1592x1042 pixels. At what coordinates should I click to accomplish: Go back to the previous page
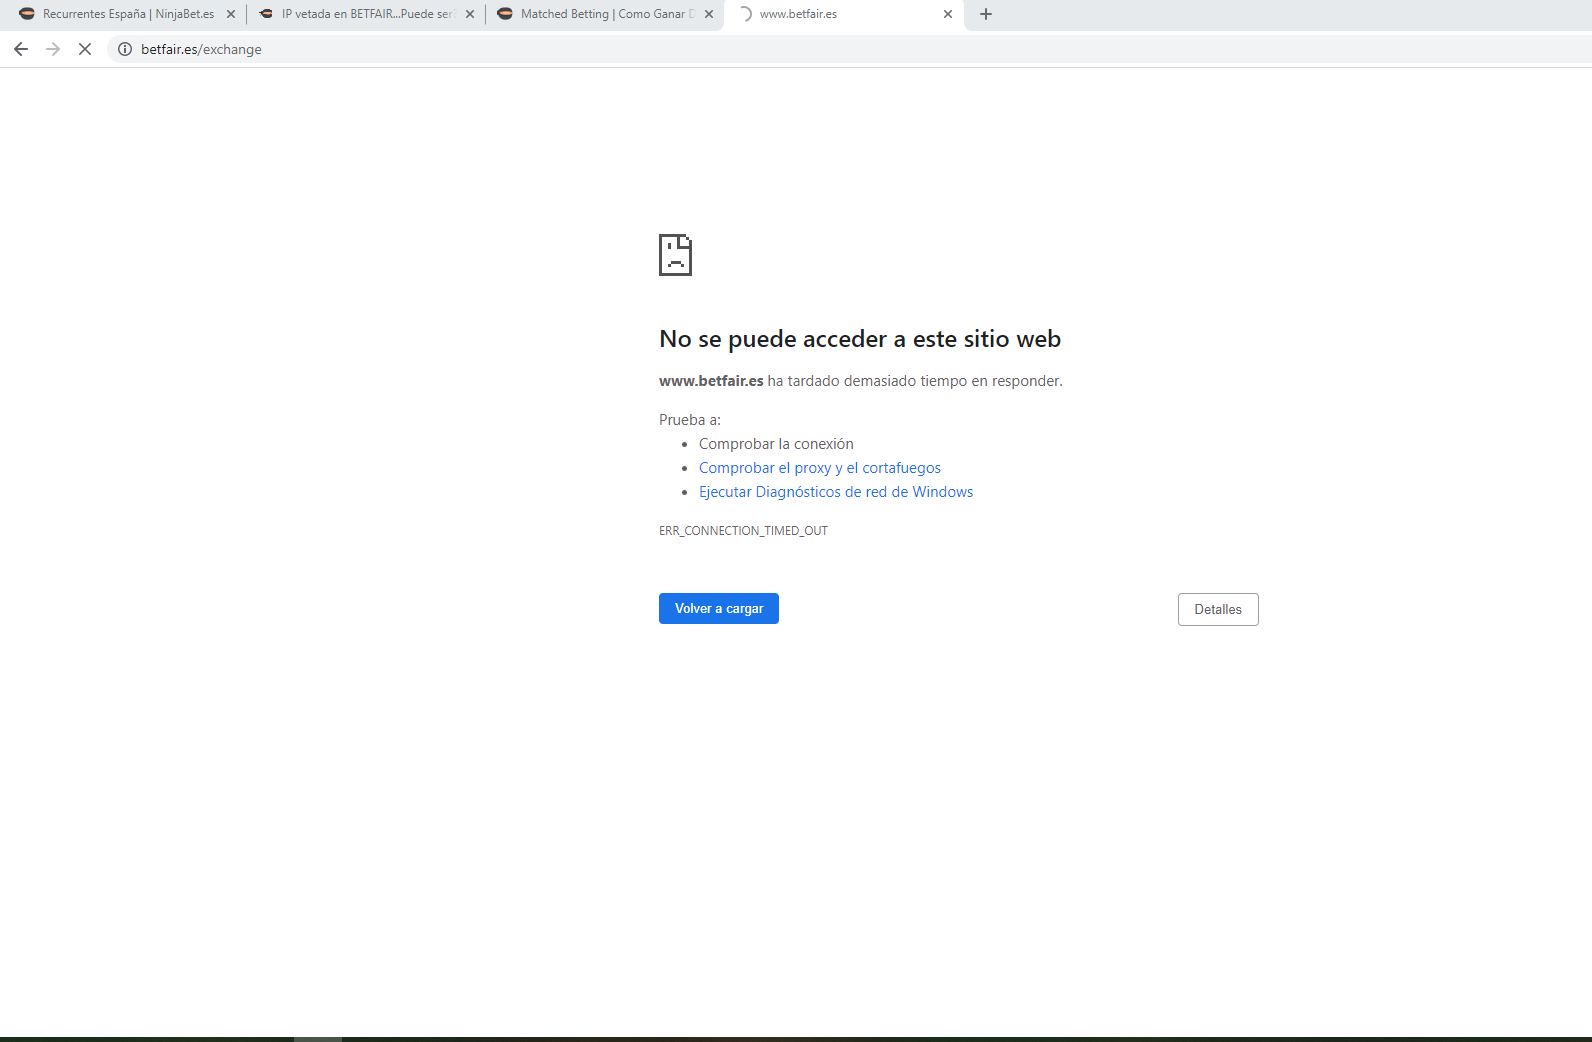coord(21,49)
